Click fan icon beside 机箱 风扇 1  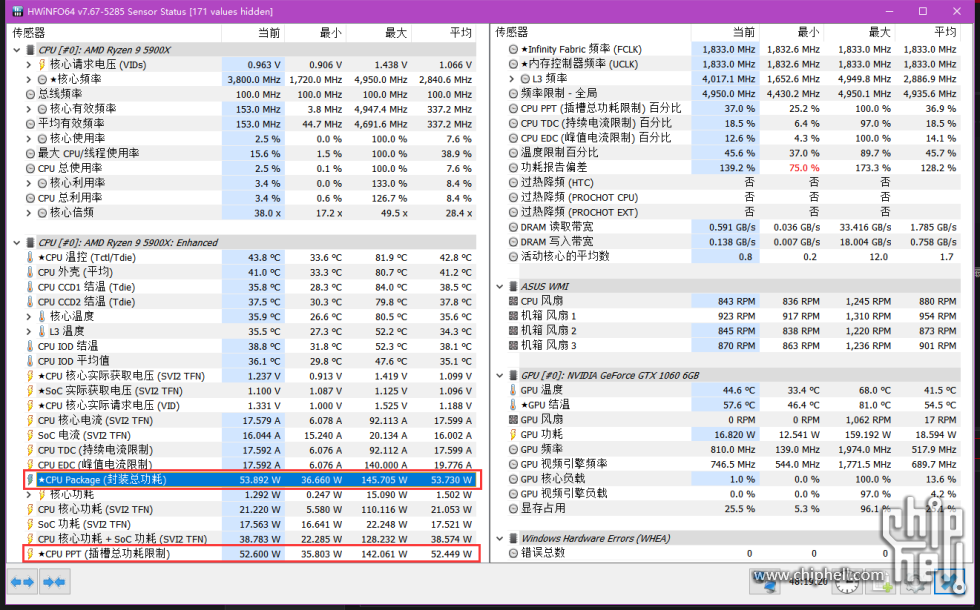(x=513, y=316)
